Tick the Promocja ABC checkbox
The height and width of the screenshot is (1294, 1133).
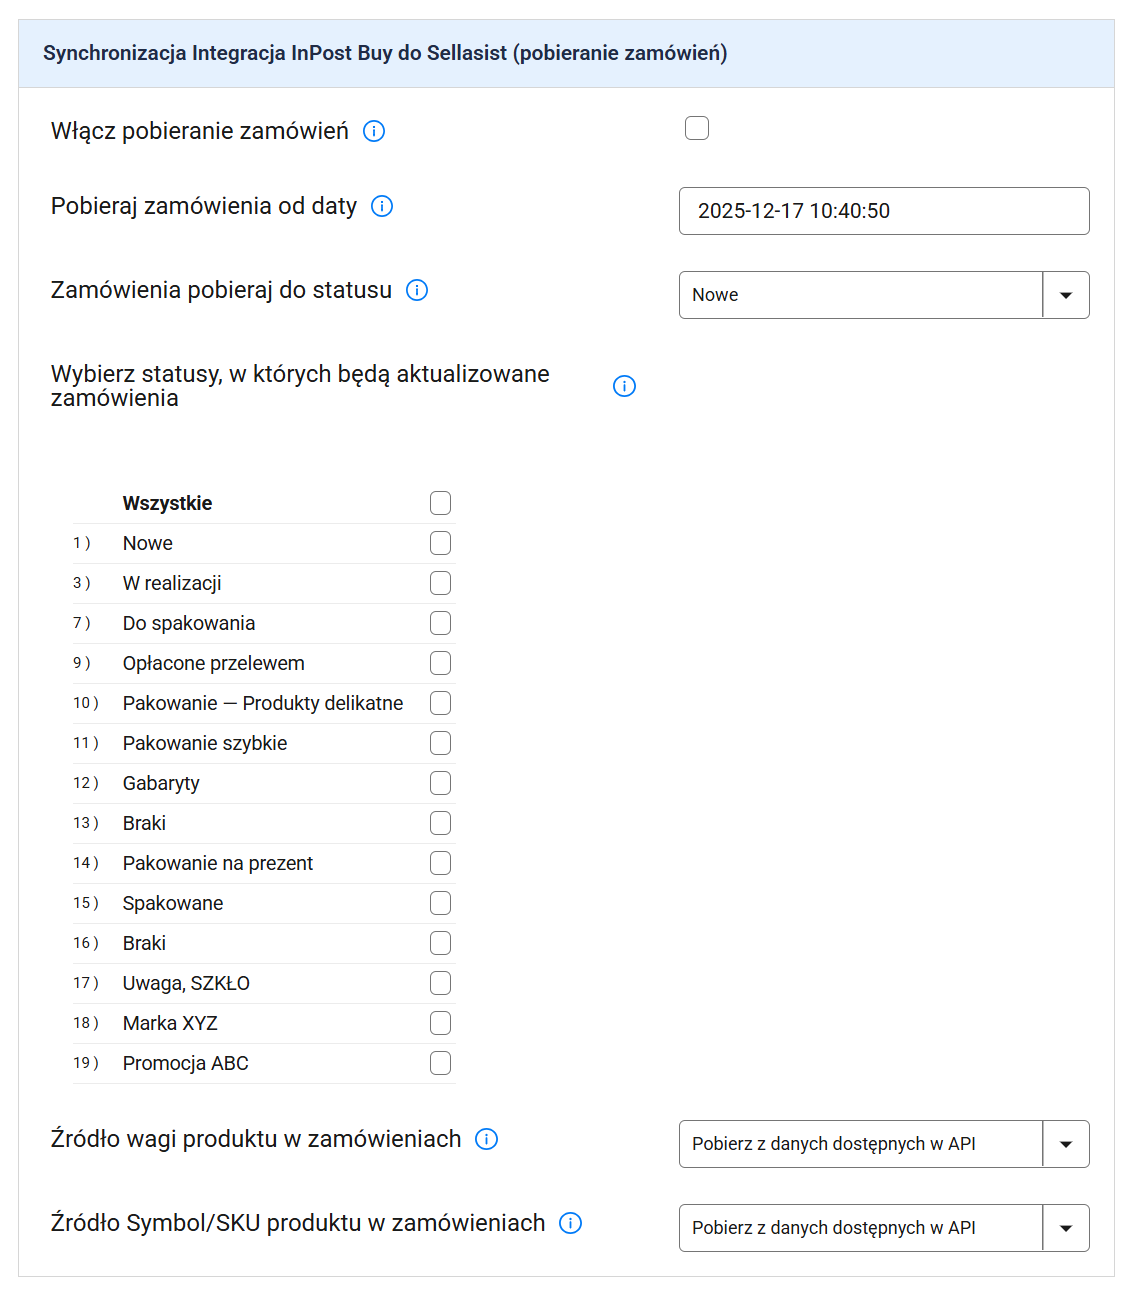pyautogui.click(x=440, y=1063)
